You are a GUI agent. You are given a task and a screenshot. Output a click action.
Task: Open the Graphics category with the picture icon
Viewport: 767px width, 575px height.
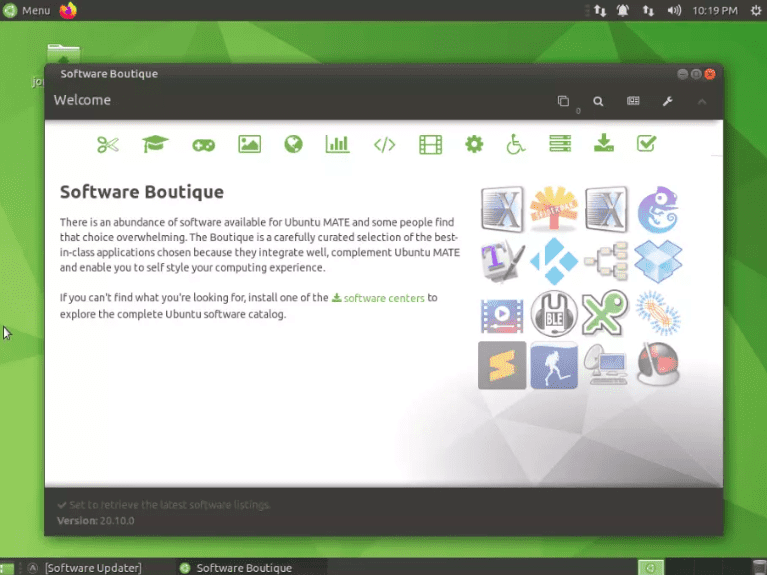tap(249, 144)
